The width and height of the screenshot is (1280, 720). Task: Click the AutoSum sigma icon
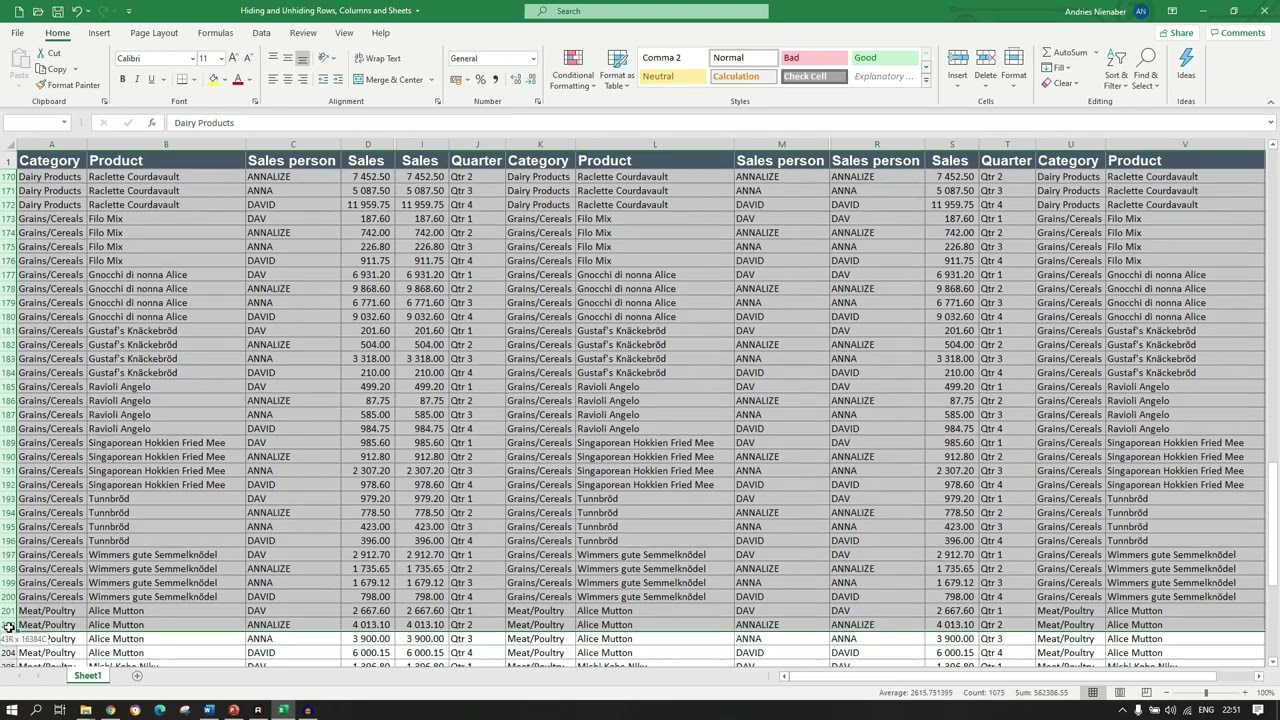coord(1047,53)
